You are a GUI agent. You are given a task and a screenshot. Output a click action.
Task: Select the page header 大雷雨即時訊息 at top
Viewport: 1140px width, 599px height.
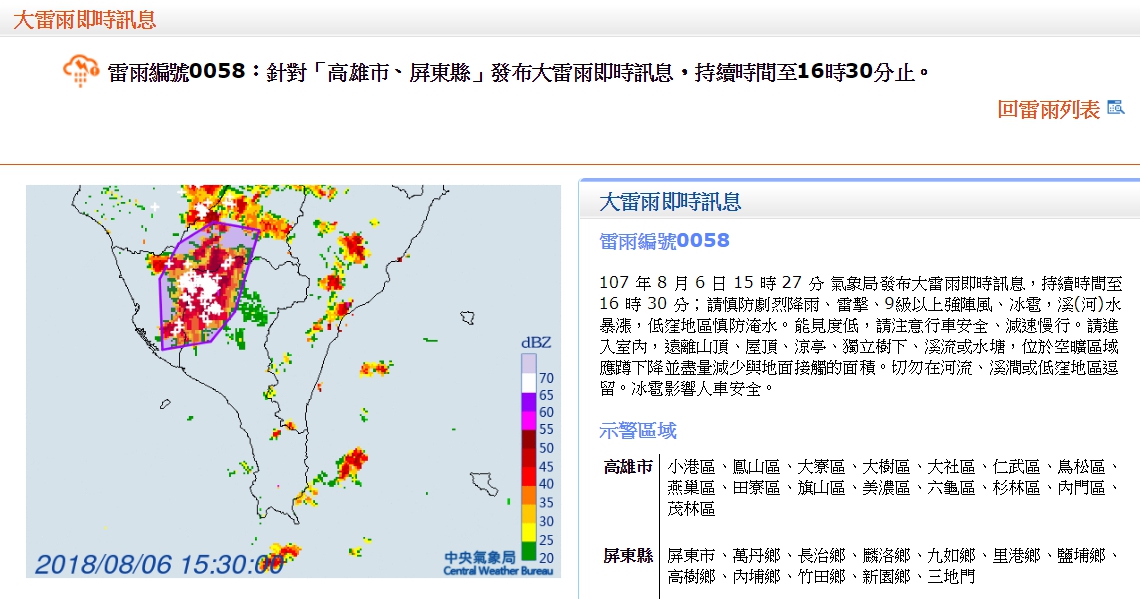(84, 20)
